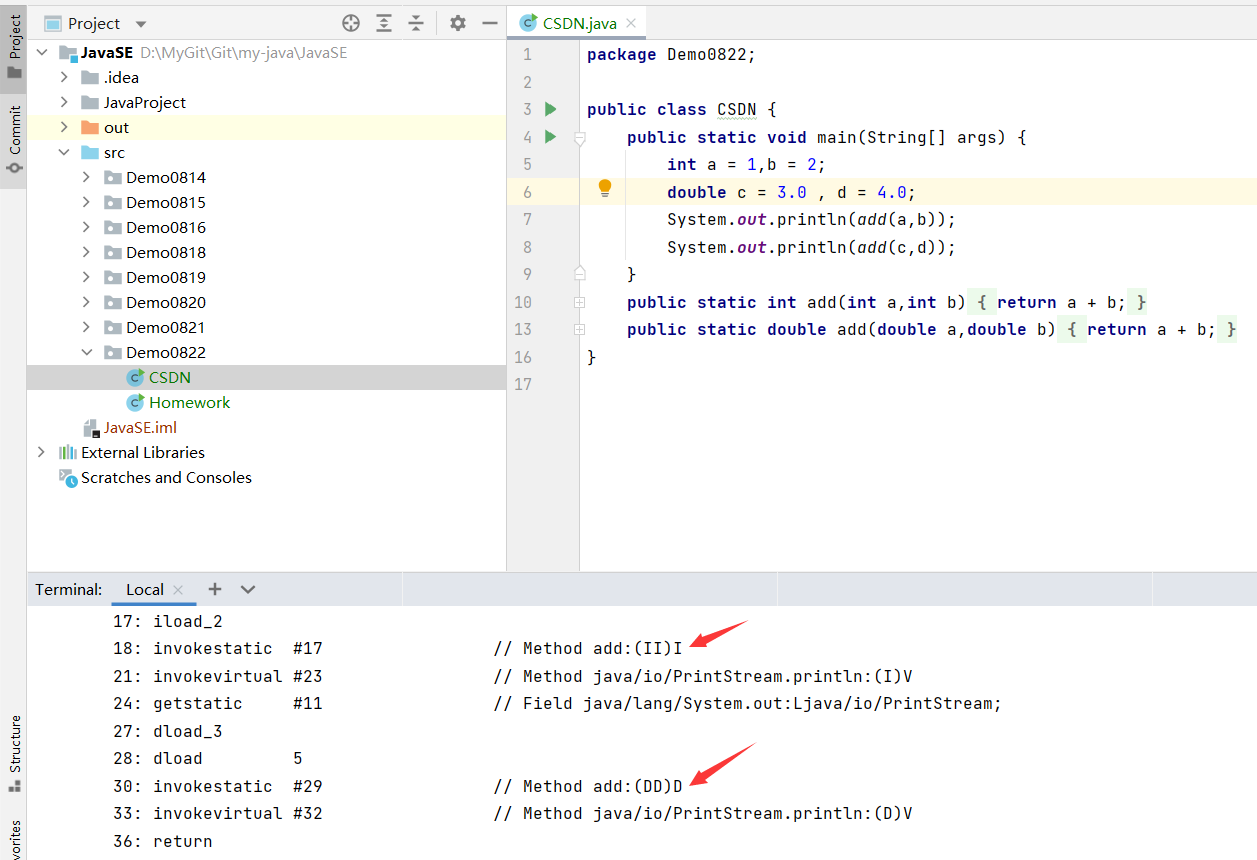The image size is (1257, 860).
Task: Expand the out folder
Action: tap(64, 128)
